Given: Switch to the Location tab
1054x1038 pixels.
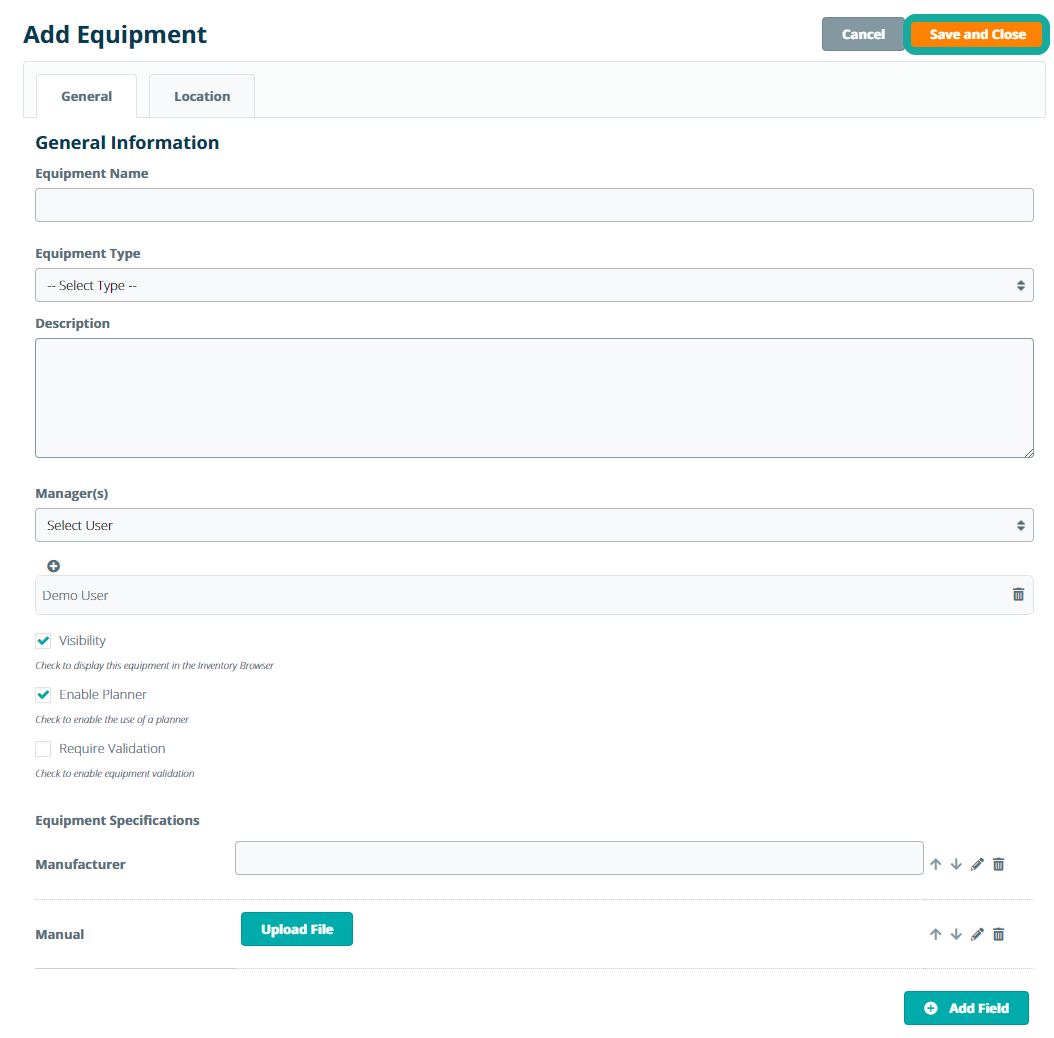Looking at the screenshot, I should click(202, 96).
